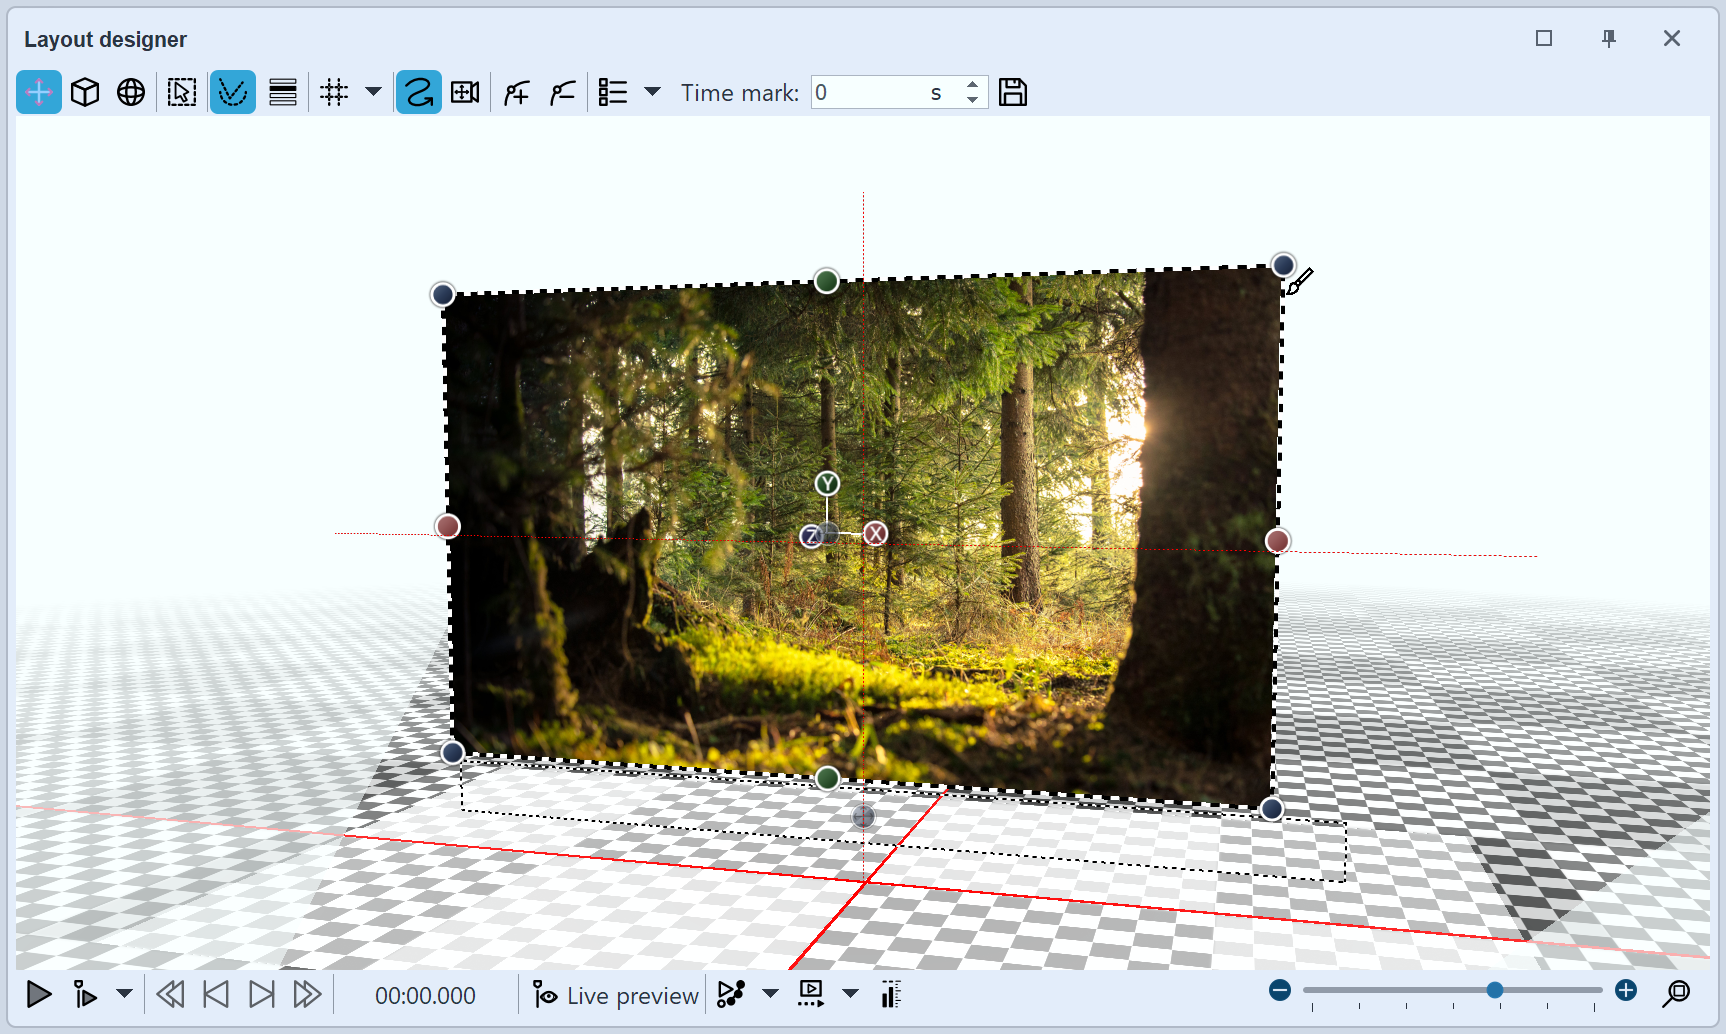This screenshot has height=1034, width=1726.
Task: Click the statistics icon in the bottom bar
Action: click(889, 994)
